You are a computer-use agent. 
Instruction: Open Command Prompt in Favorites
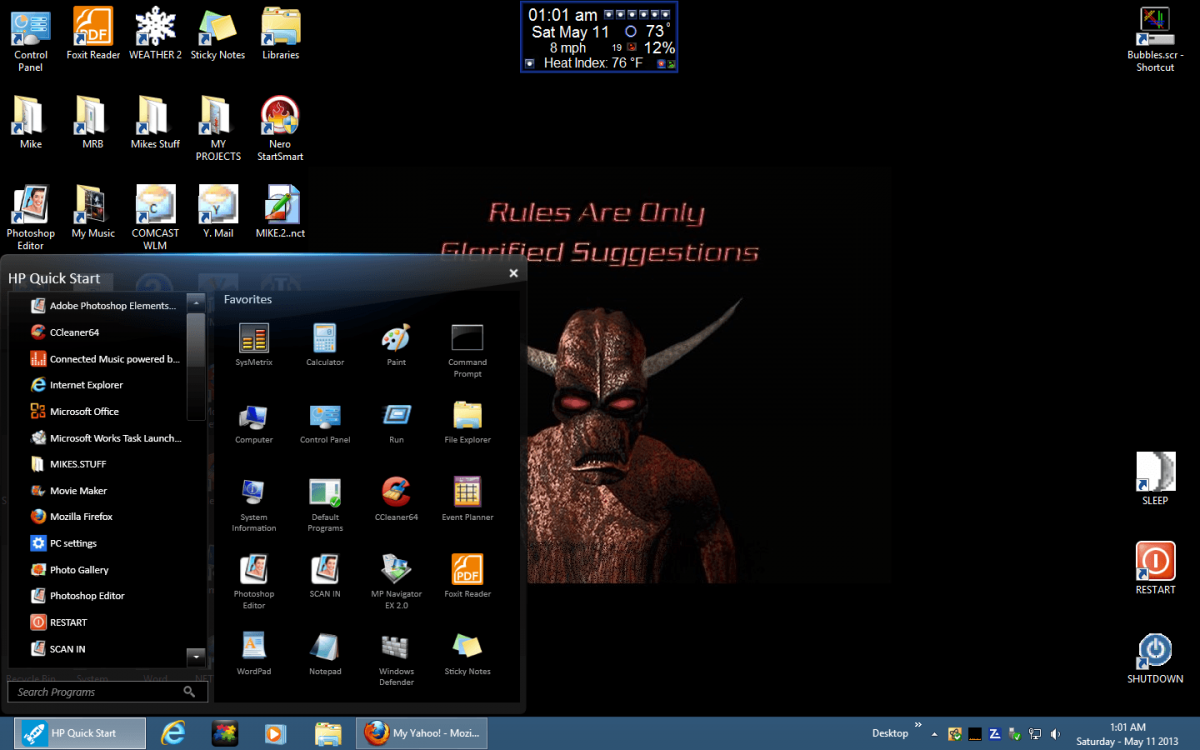(467, 350)
